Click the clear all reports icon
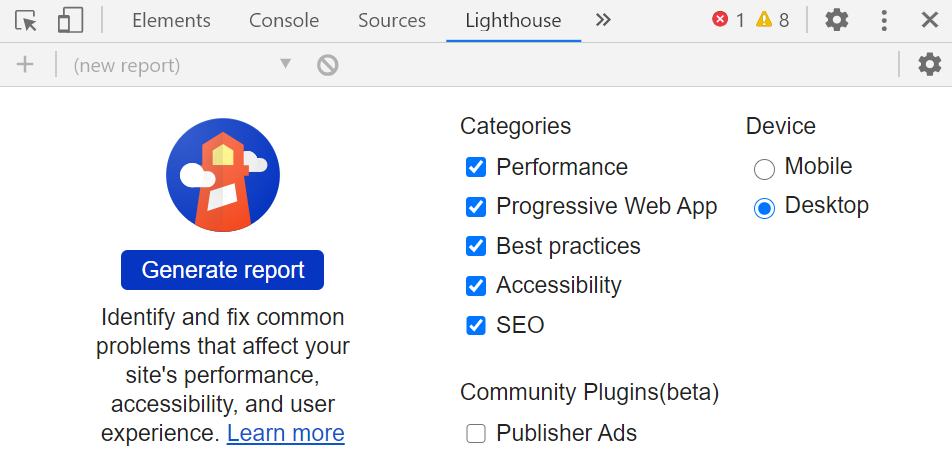Viewport: 952px width, 454px height. [x=328, y=65]
